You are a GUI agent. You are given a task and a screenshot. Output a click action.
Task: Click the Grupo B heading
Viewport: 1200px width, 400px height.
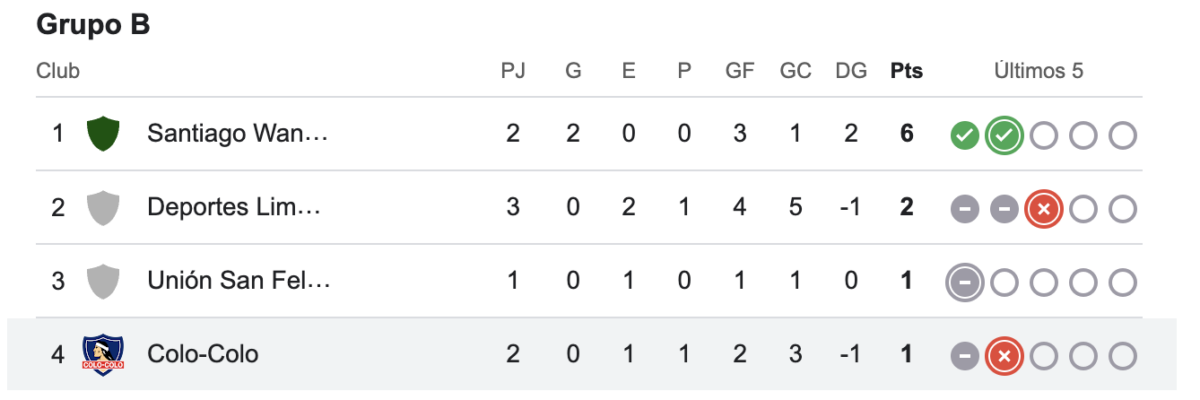click(93, 25)
